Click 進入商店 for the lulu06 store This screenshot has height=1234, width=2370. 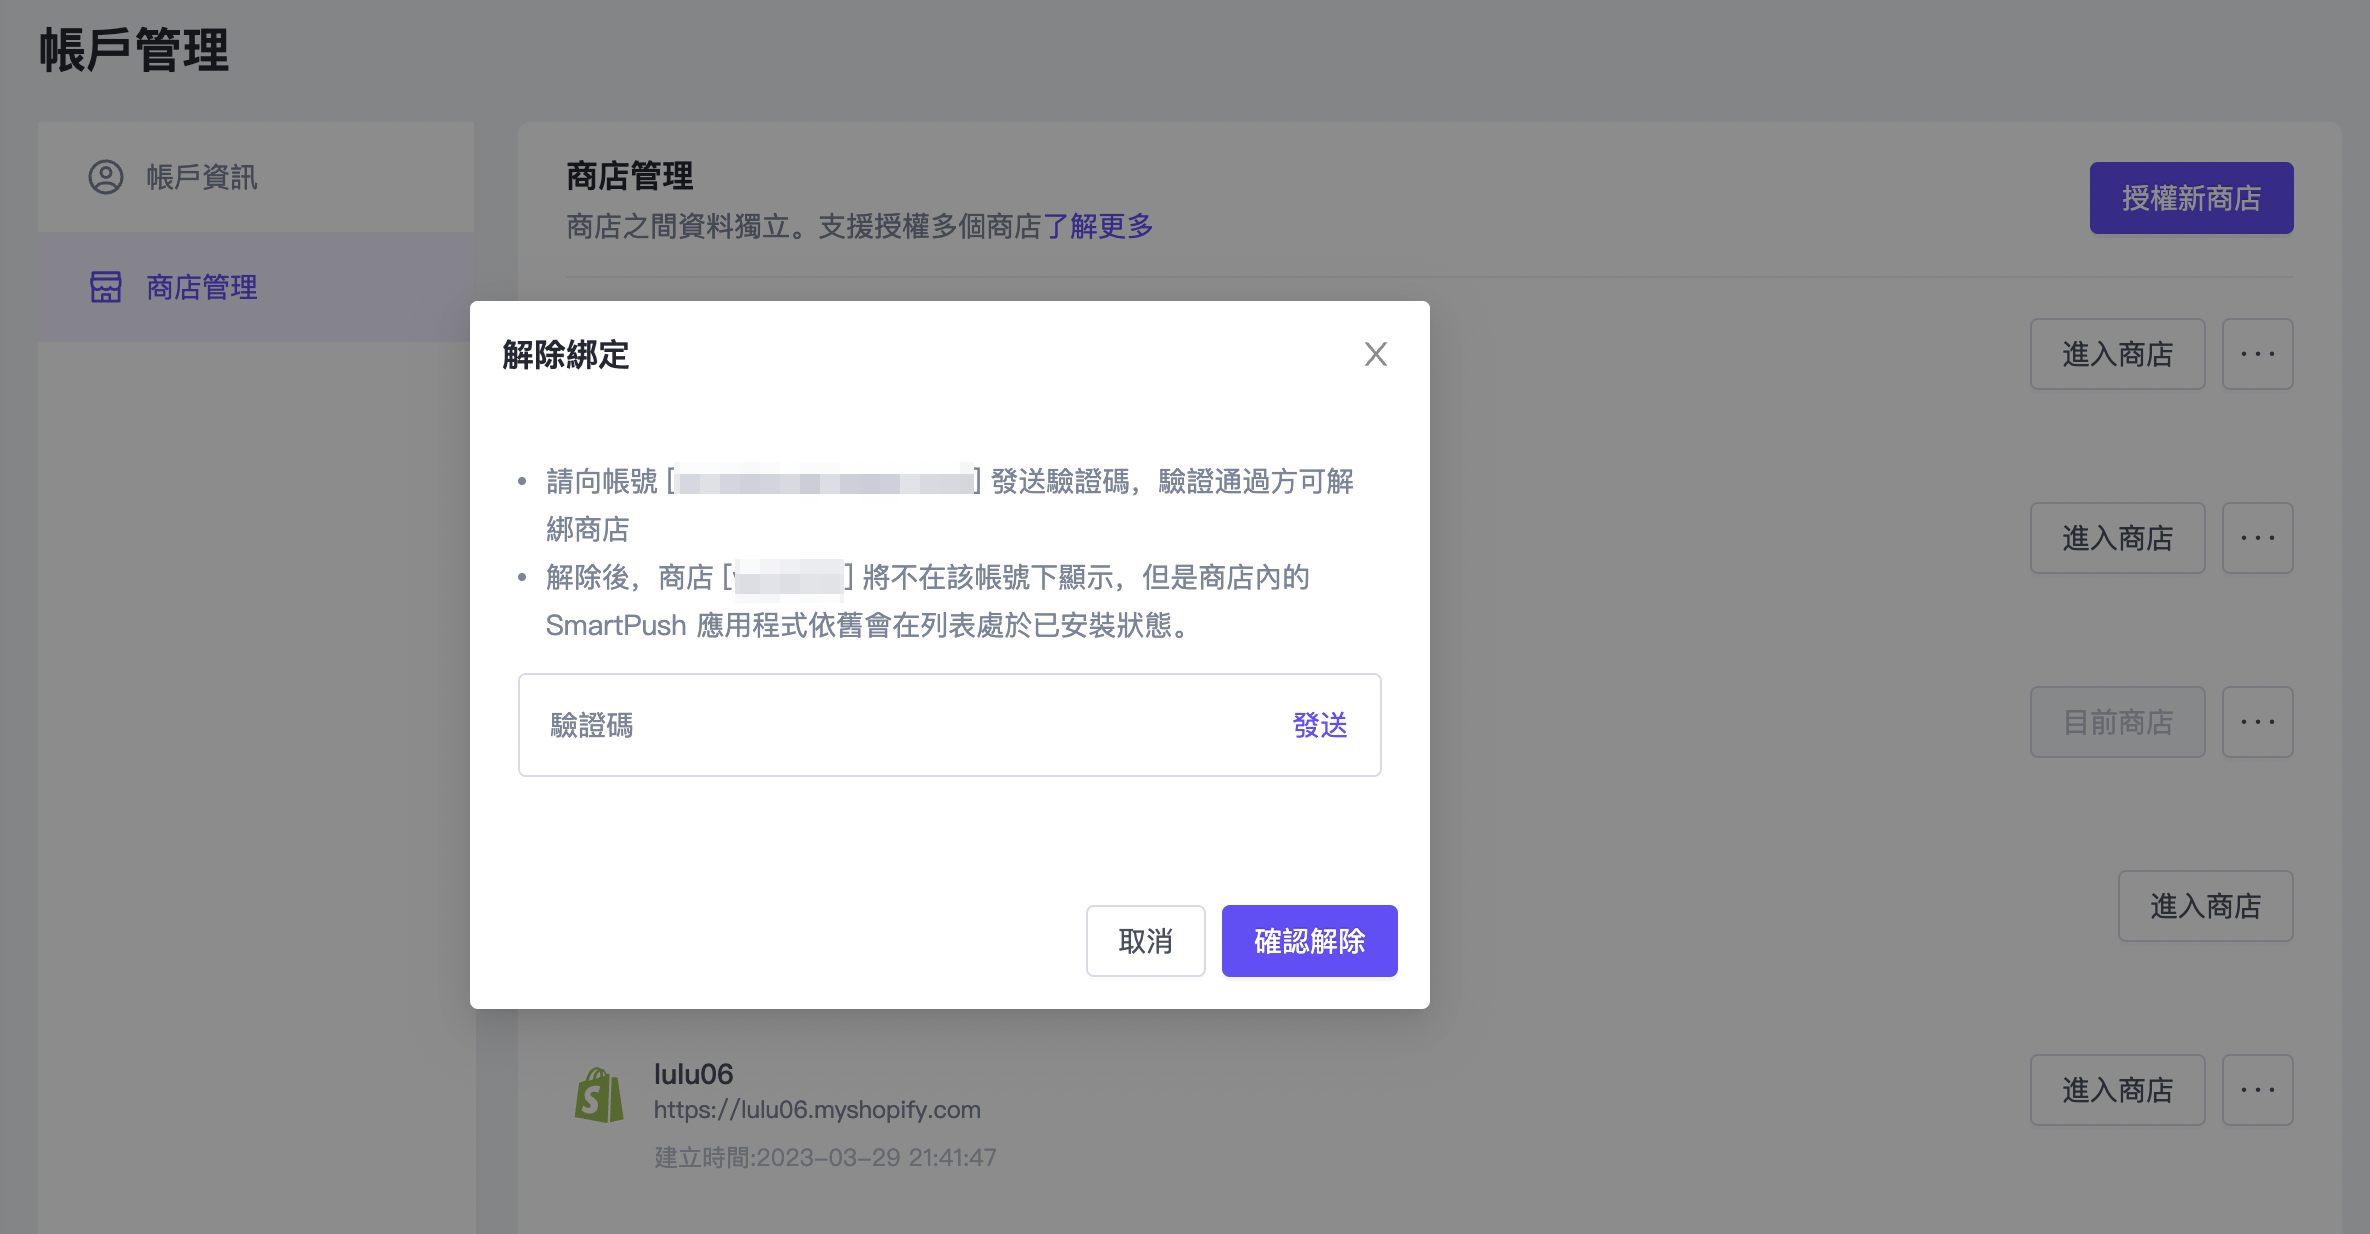(2117, 1090)
